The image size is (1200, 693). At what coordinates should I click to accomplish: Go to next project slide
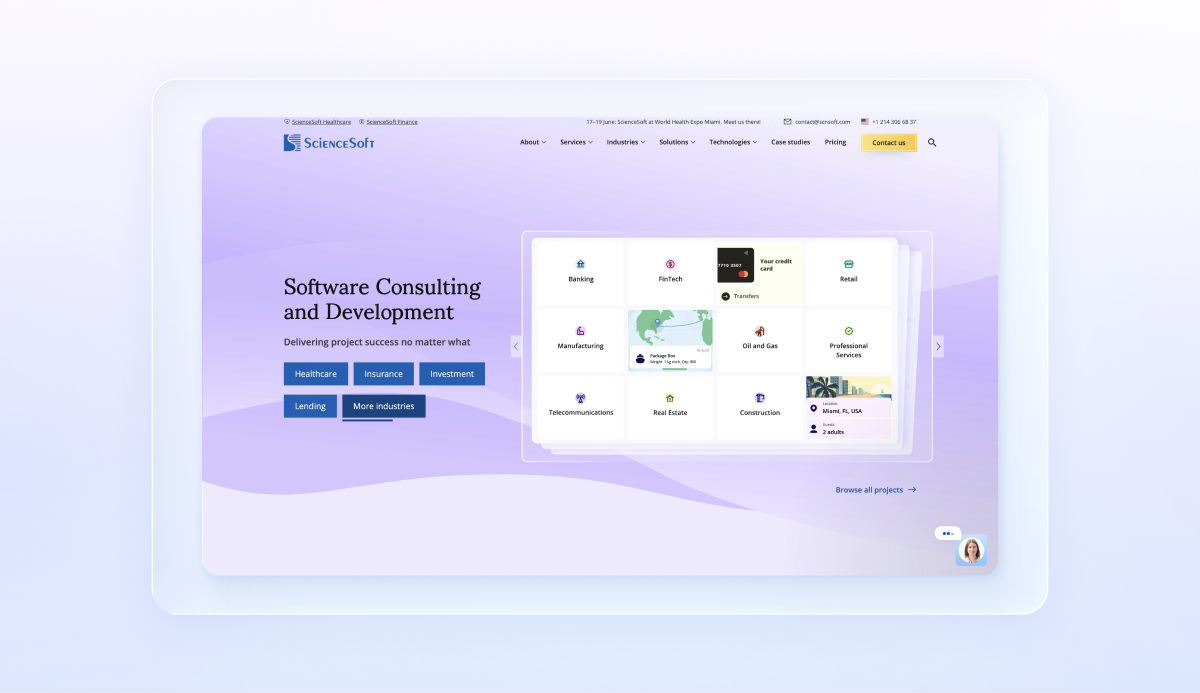[938, 346]
